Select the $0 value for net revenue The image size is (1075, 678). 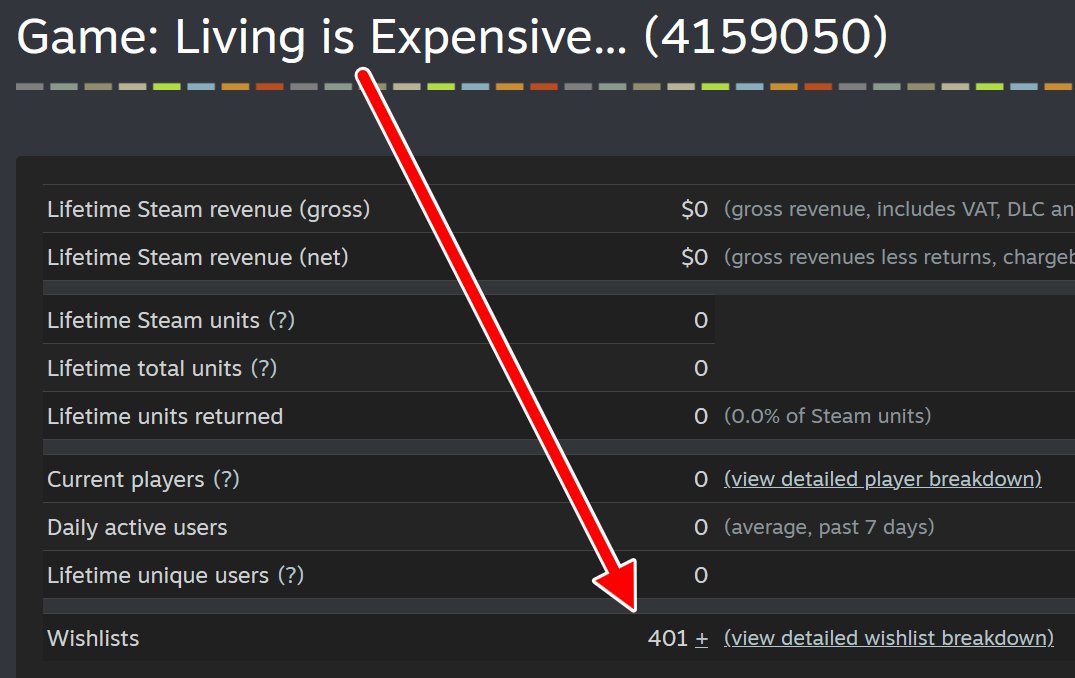(694, 257)
